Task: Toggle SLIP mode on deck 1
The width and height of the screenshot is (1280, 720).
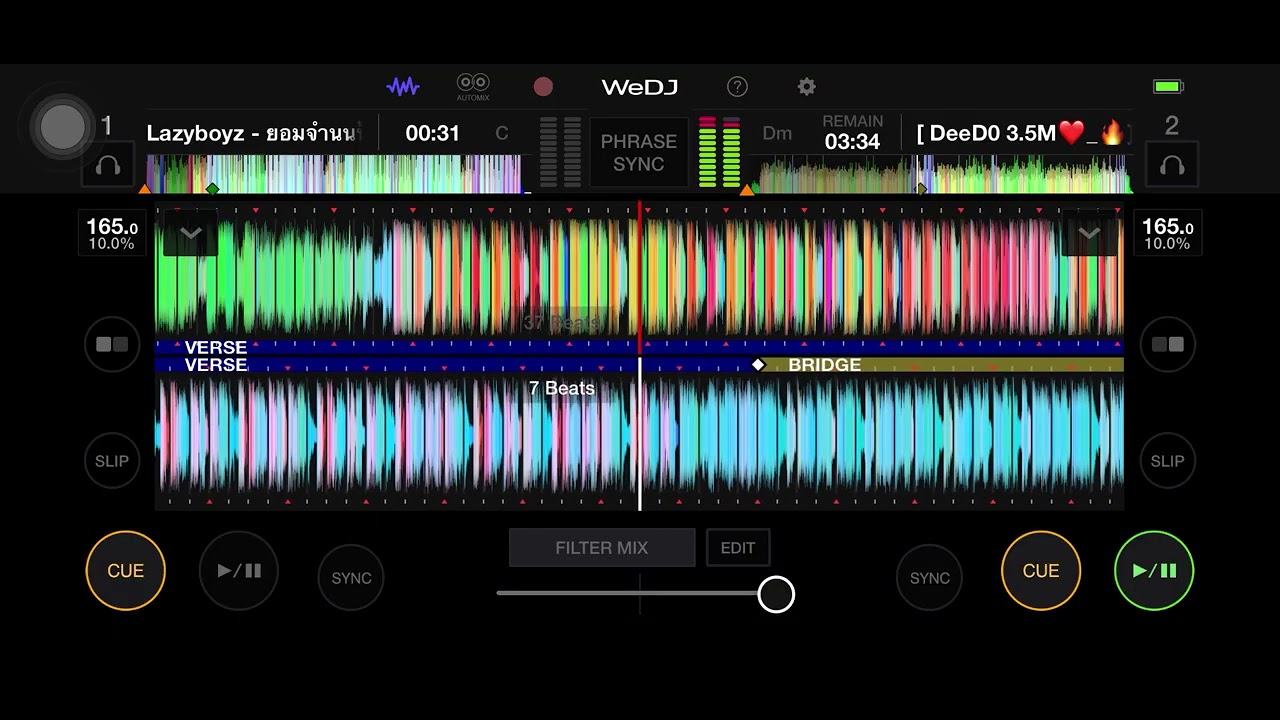Action: click(112, 461)
